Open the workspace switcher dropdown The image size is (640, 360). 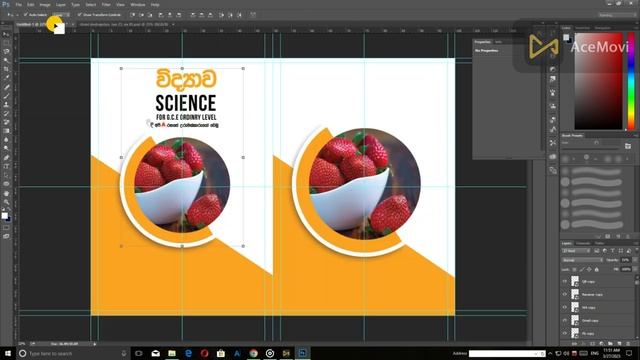click(x=617, y=15)
